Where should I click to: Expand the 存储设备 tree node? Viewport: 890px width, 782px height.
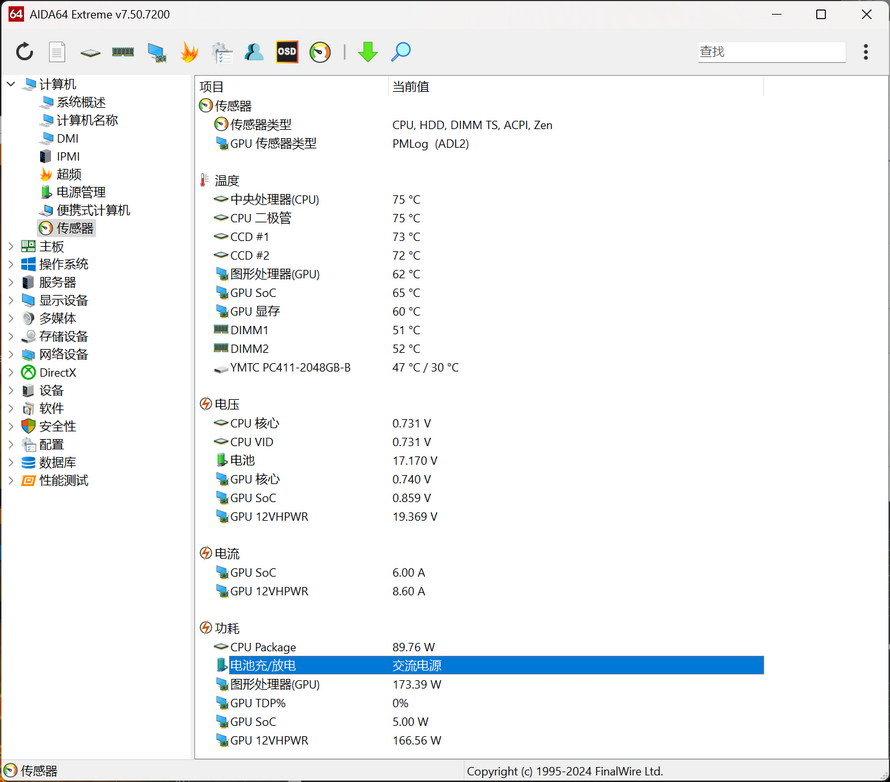(11, 337)
